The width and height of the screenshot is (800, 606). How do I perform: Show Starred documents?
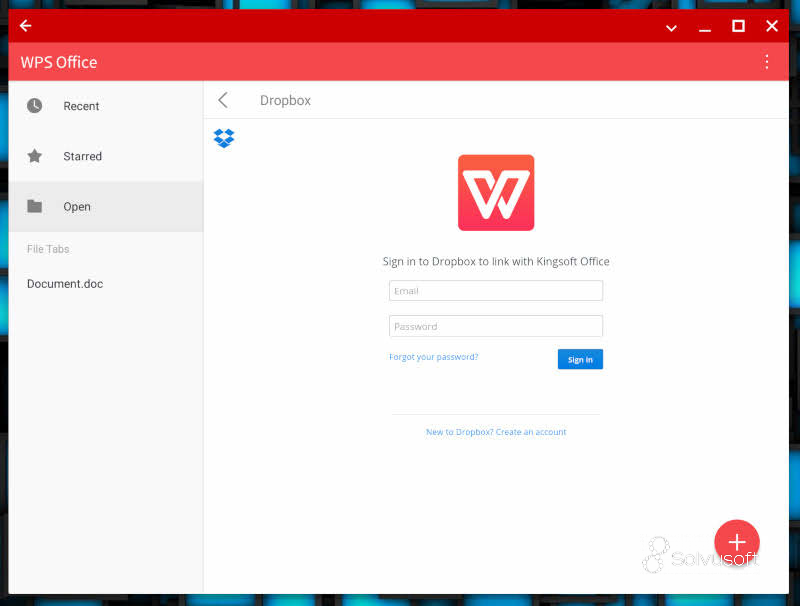tap(106, 156)
